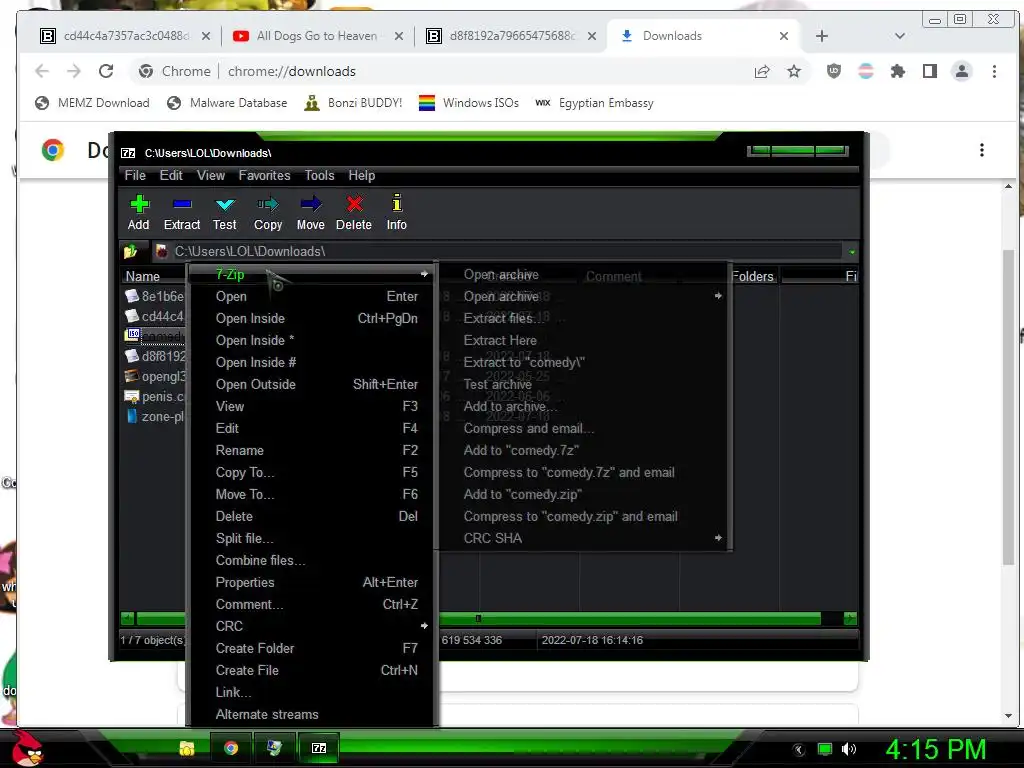Show hidden tray icons arrow
This screenshot has height=768, width=1024.
click(799, 749)
